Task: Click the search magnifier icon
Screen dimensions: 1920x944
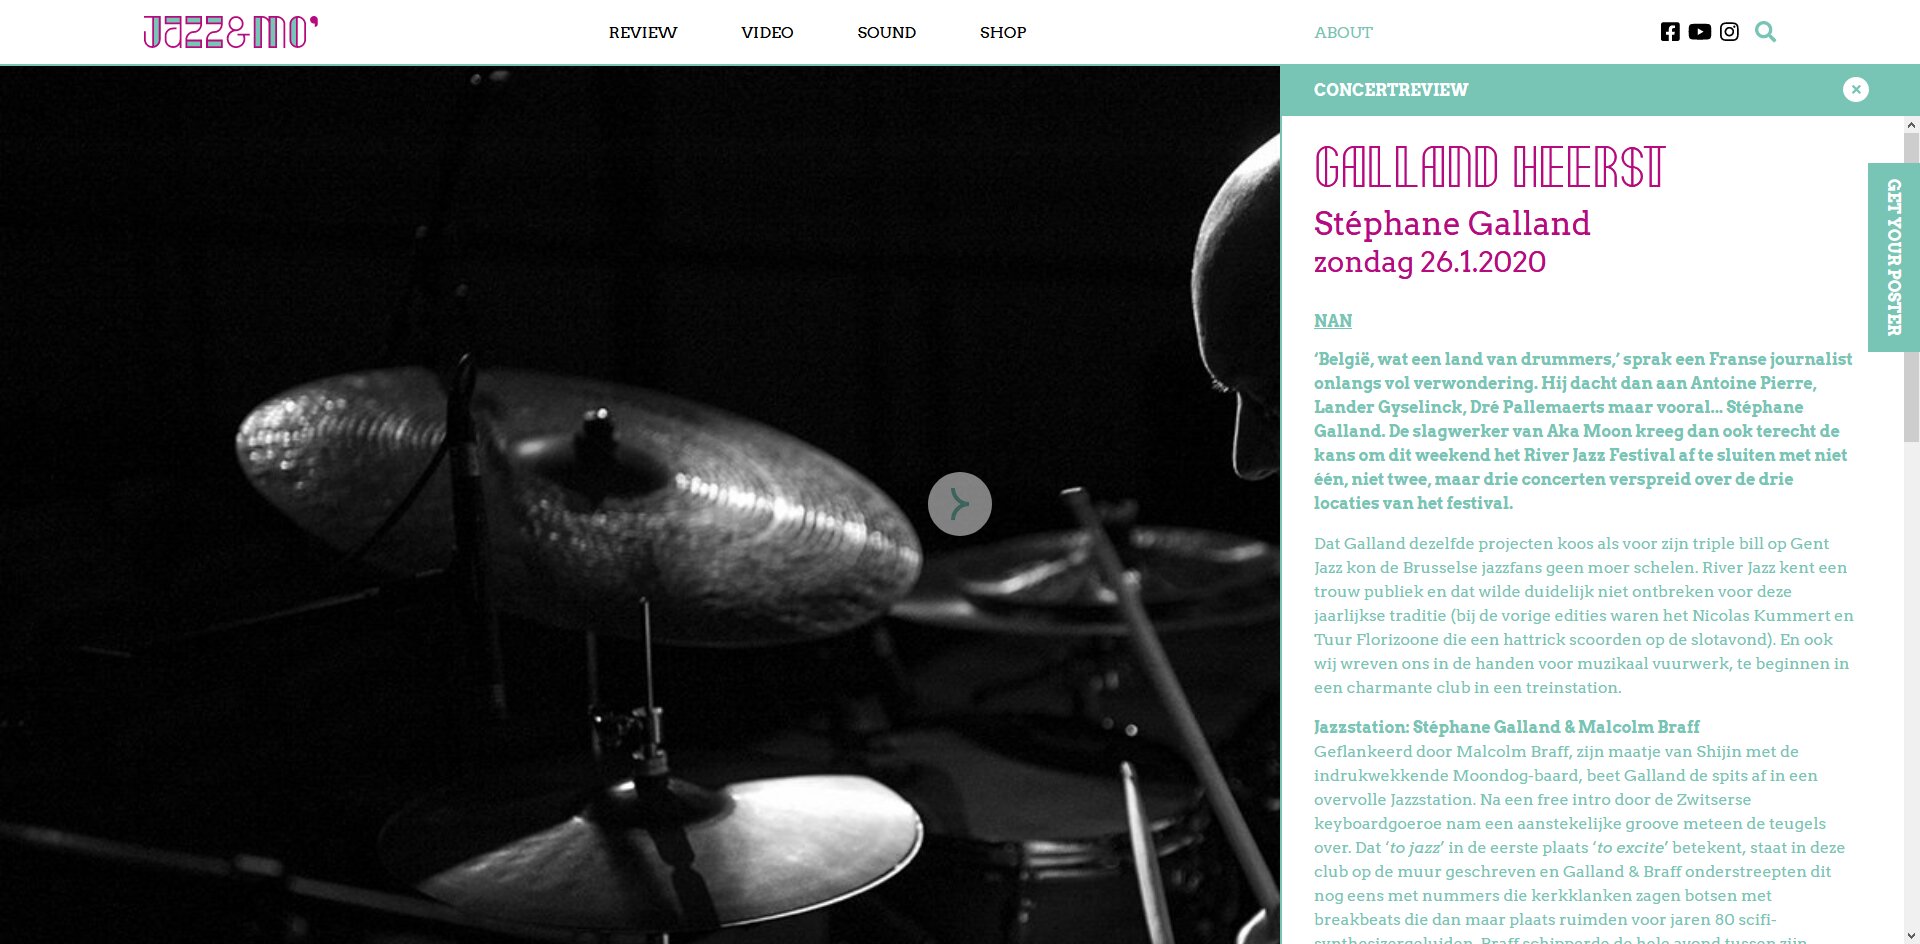Action: pyautogui.click(x=1765, y=32)
